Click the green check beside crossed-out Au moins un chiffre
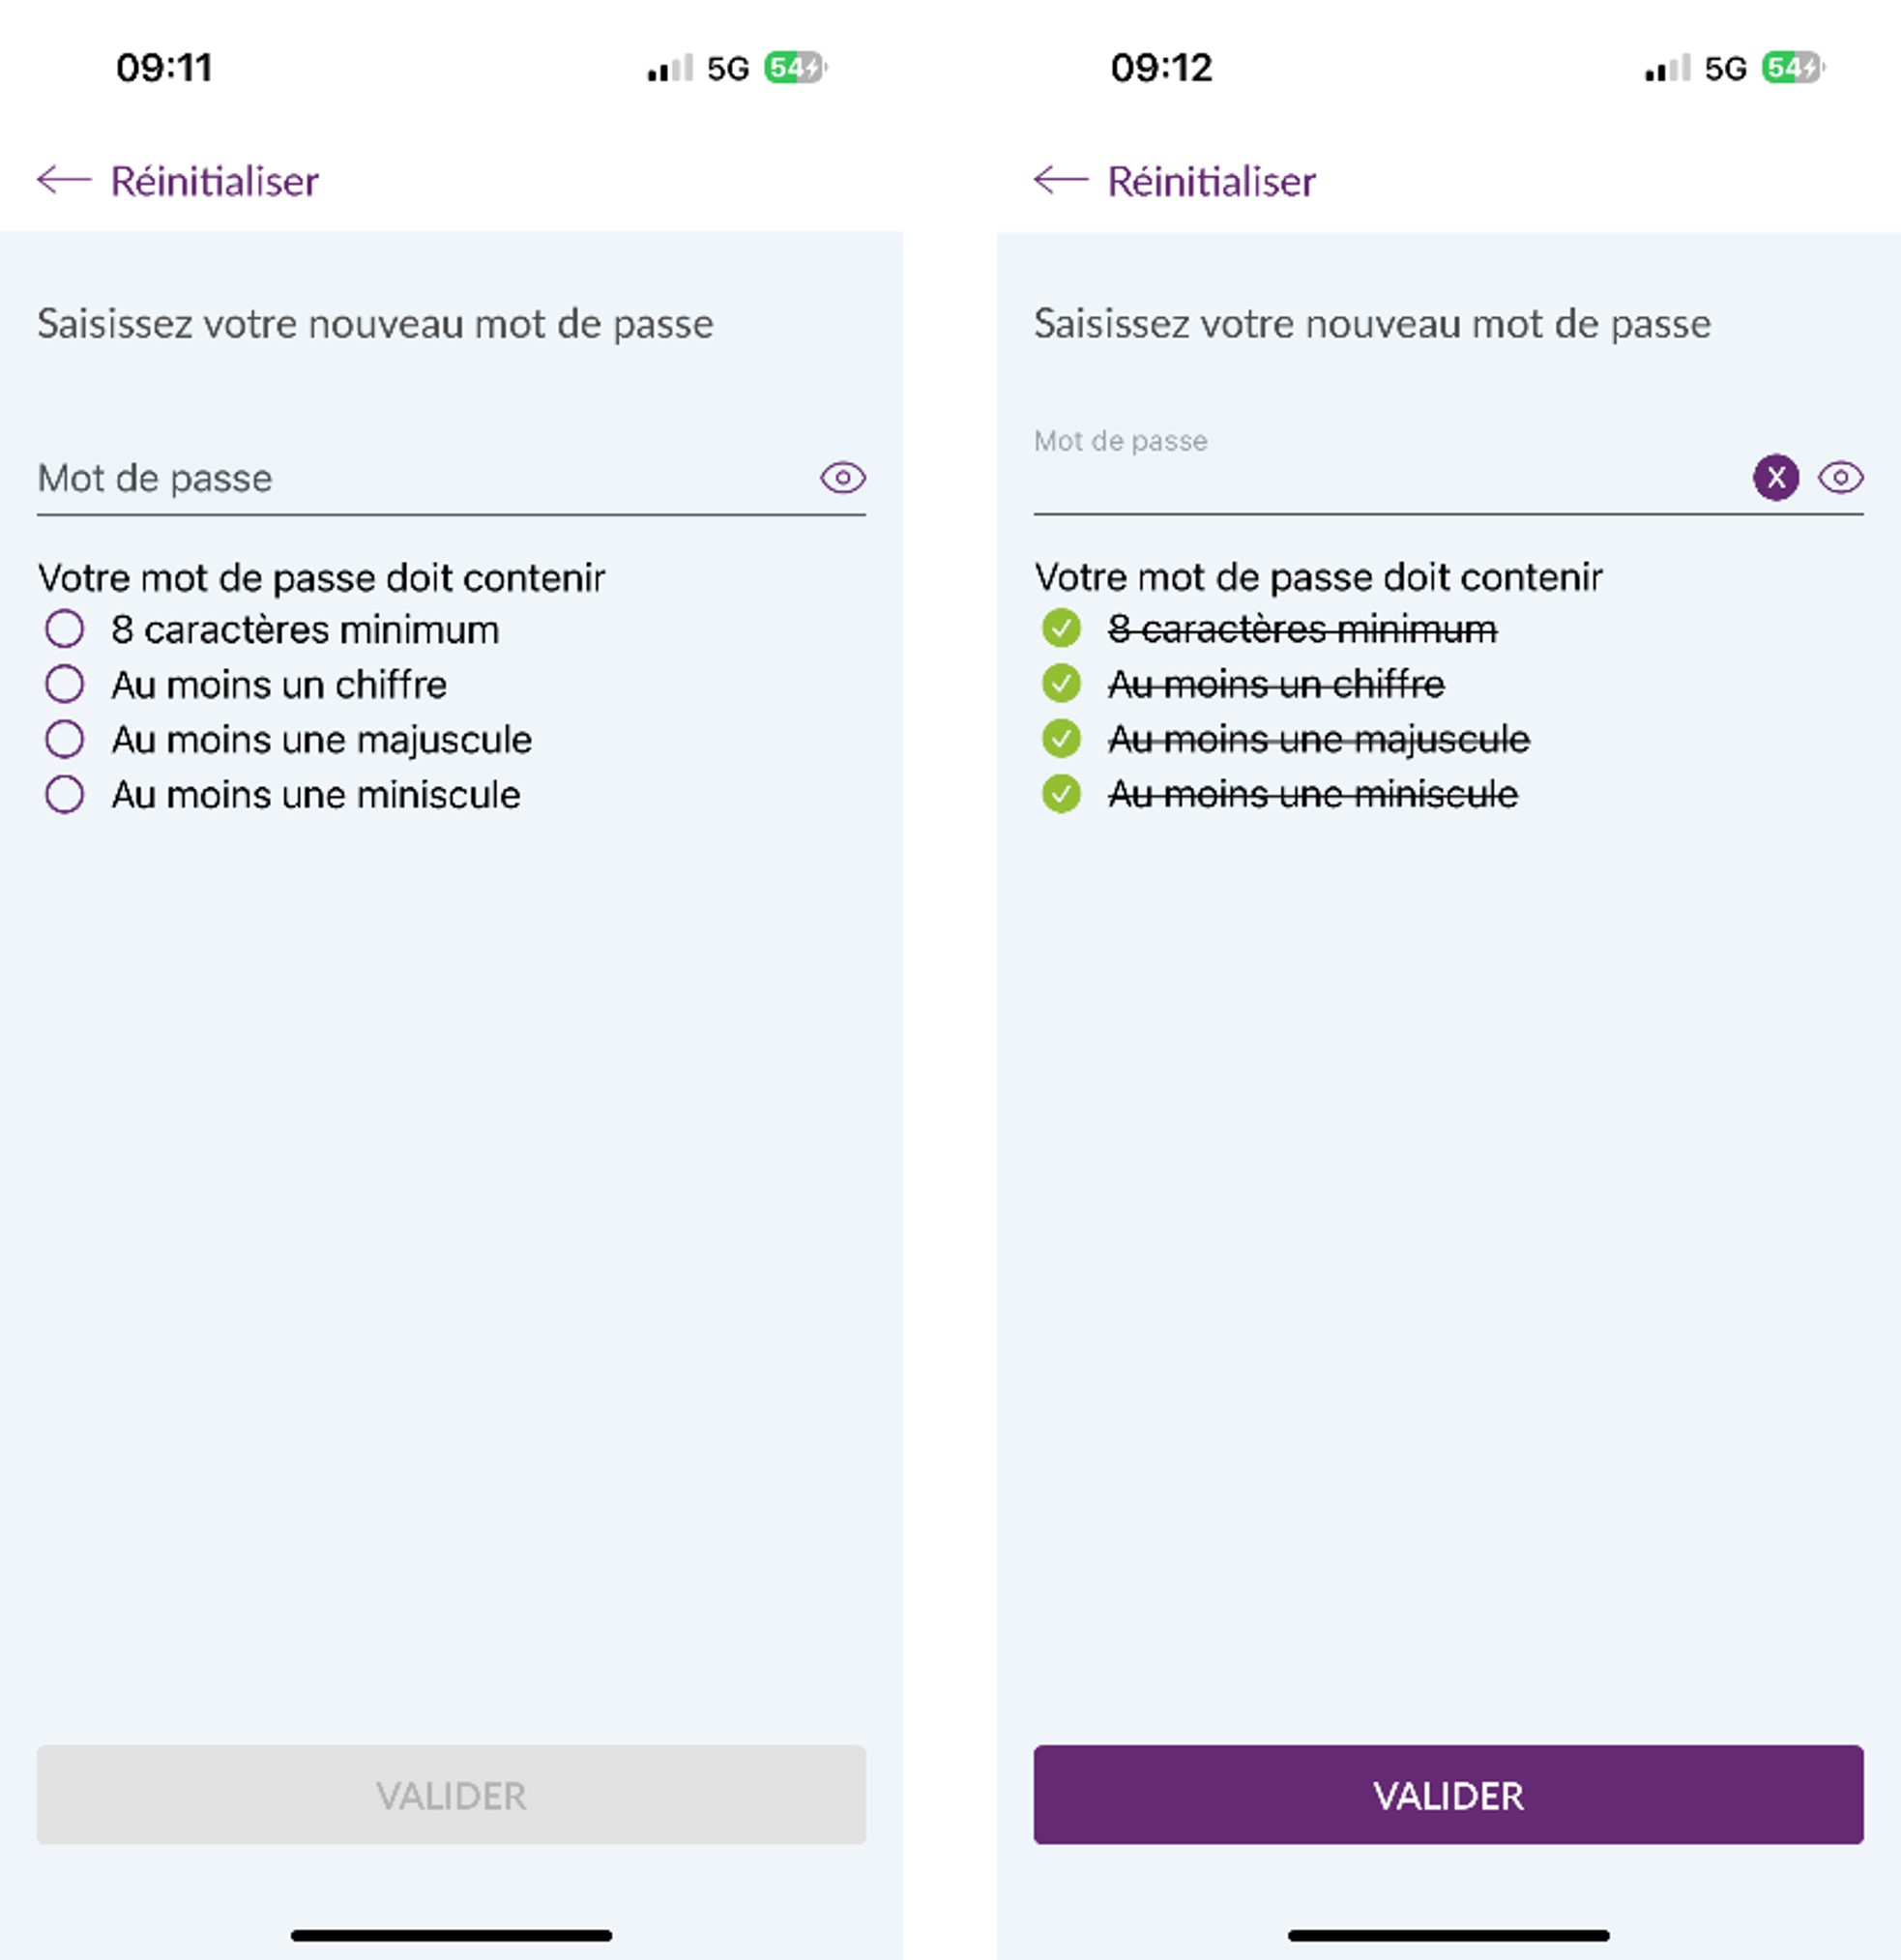 (x=1061, y=684)
